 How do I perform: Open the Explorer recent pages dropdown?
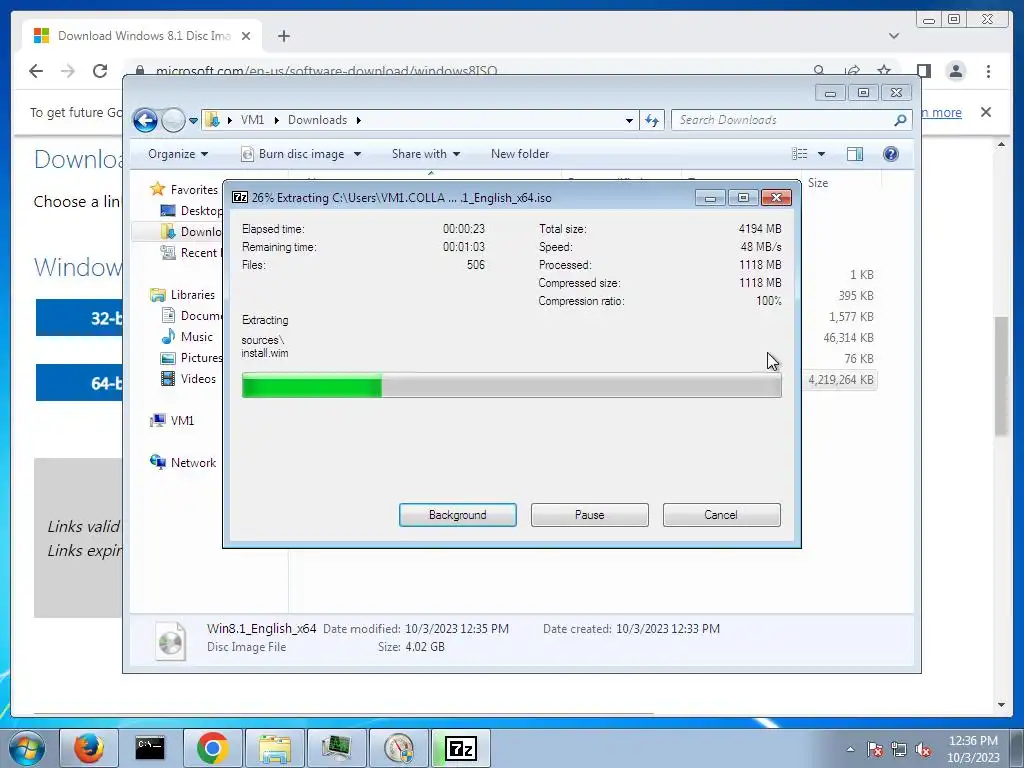click(x=193, y=121)
